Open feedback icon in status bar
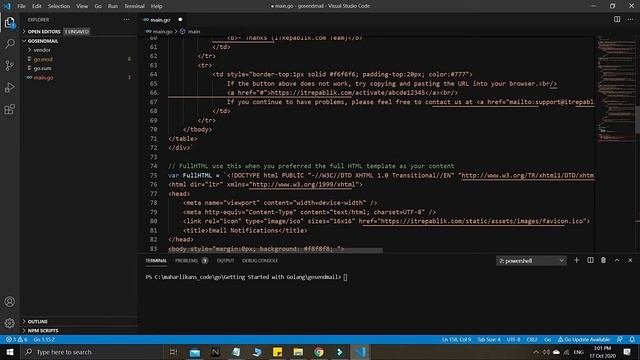This screenshot has height=360, width=640. click(620, 339)
